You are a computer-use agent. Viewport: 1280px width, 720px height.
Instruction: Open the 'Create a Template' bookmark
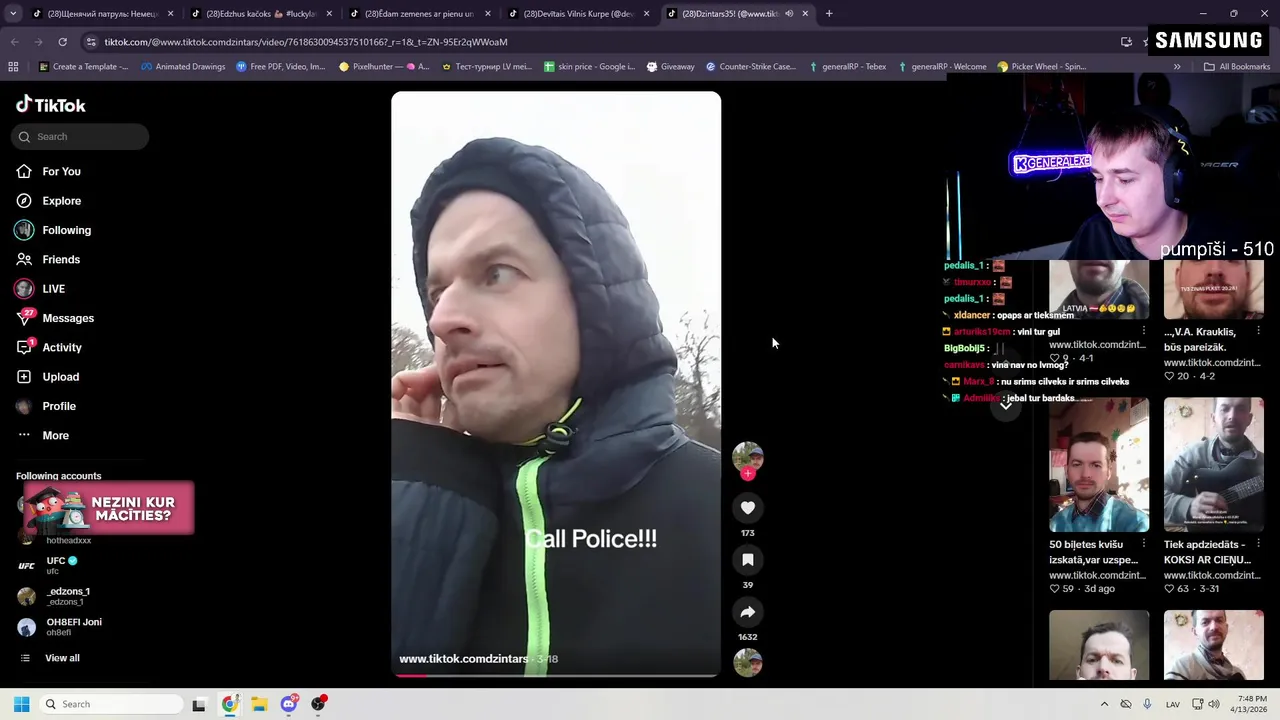(84, 67)
